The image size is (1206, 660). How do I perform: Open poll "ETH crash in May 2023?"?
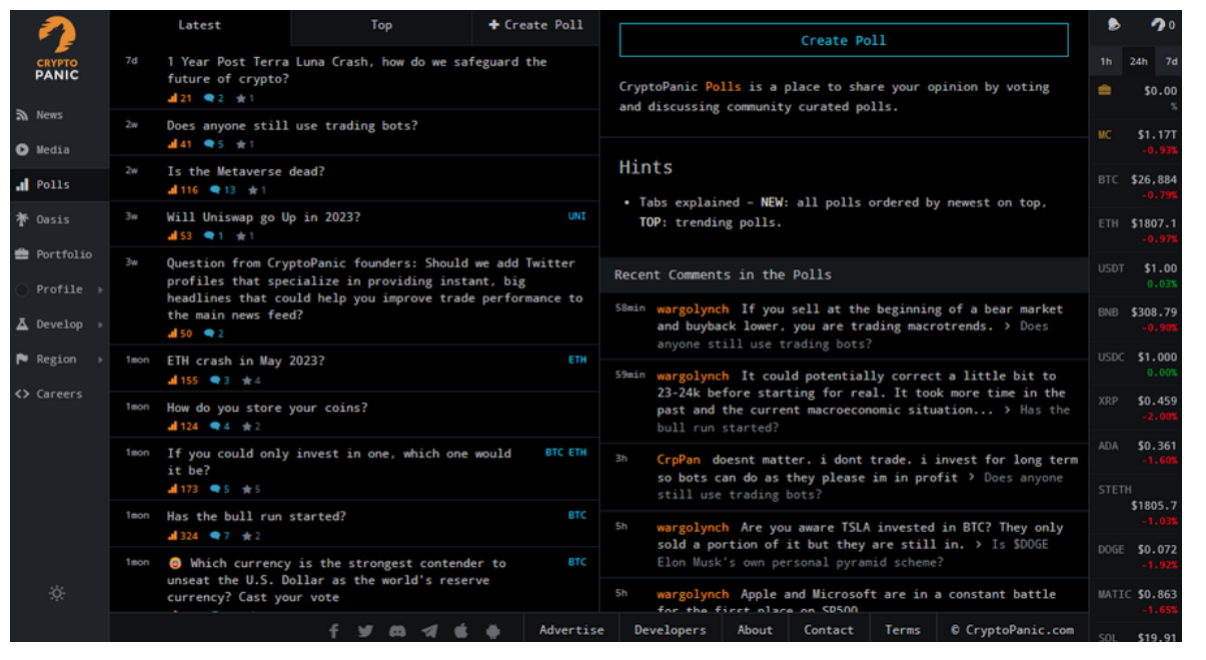[x=246, y=361]
